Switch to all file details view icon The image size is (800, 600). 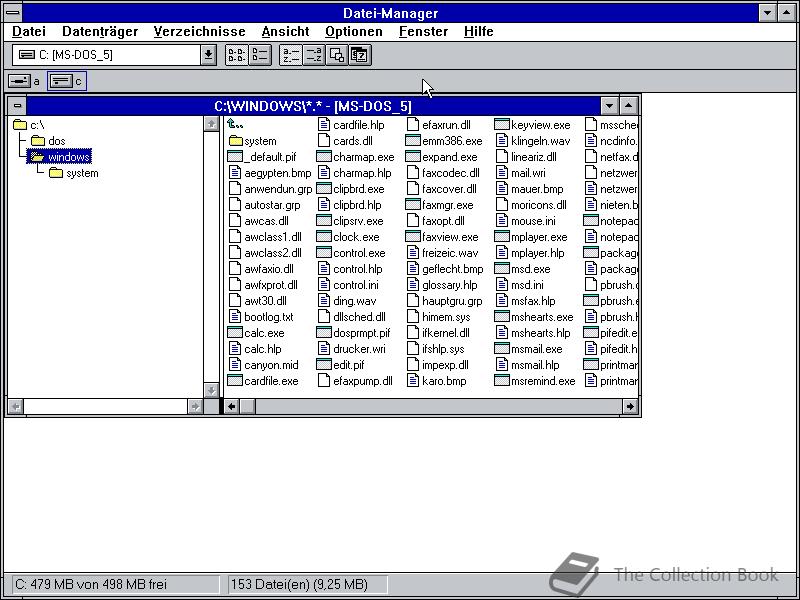(260, 55)
